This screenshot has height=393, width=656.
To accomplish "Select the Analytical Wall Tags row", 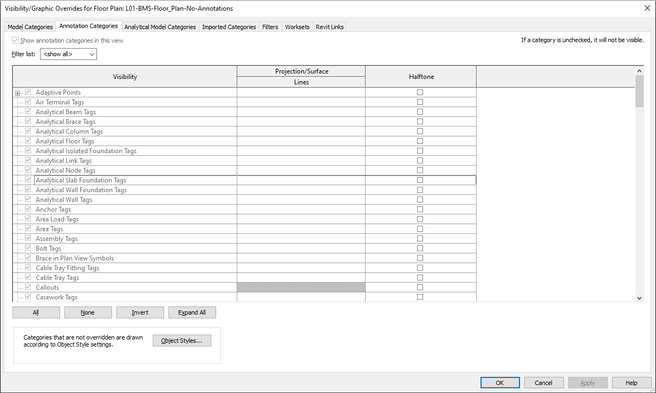I will coord(244,200).
